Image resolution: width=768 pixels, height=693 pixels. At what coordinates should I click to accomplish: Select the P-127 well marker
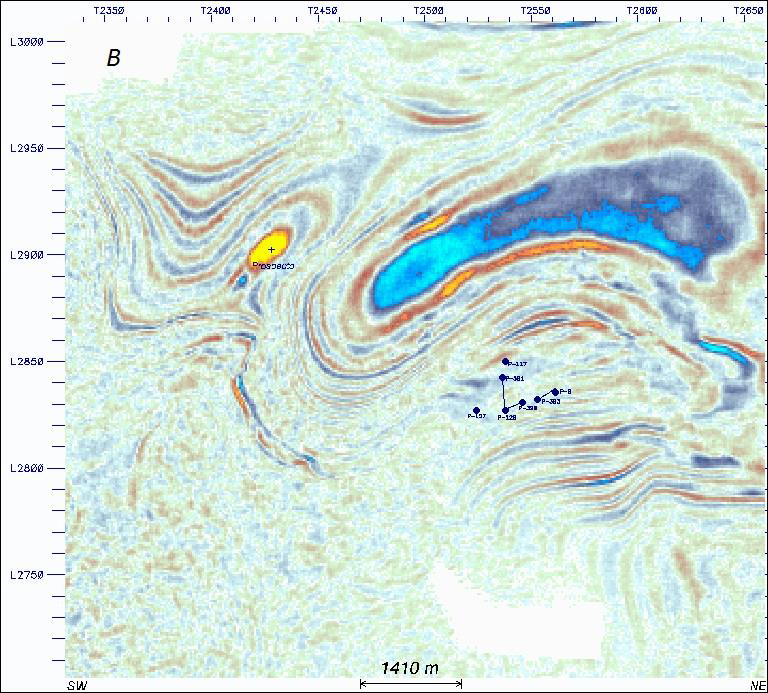[476, 410]
